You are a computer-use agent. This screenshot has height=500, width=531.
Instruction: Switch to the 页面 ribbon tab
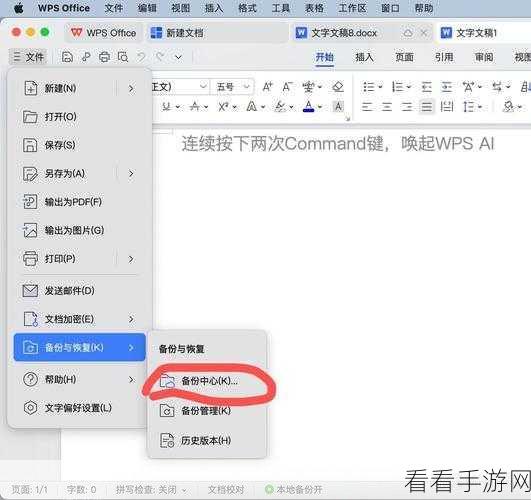click(404, 57)
